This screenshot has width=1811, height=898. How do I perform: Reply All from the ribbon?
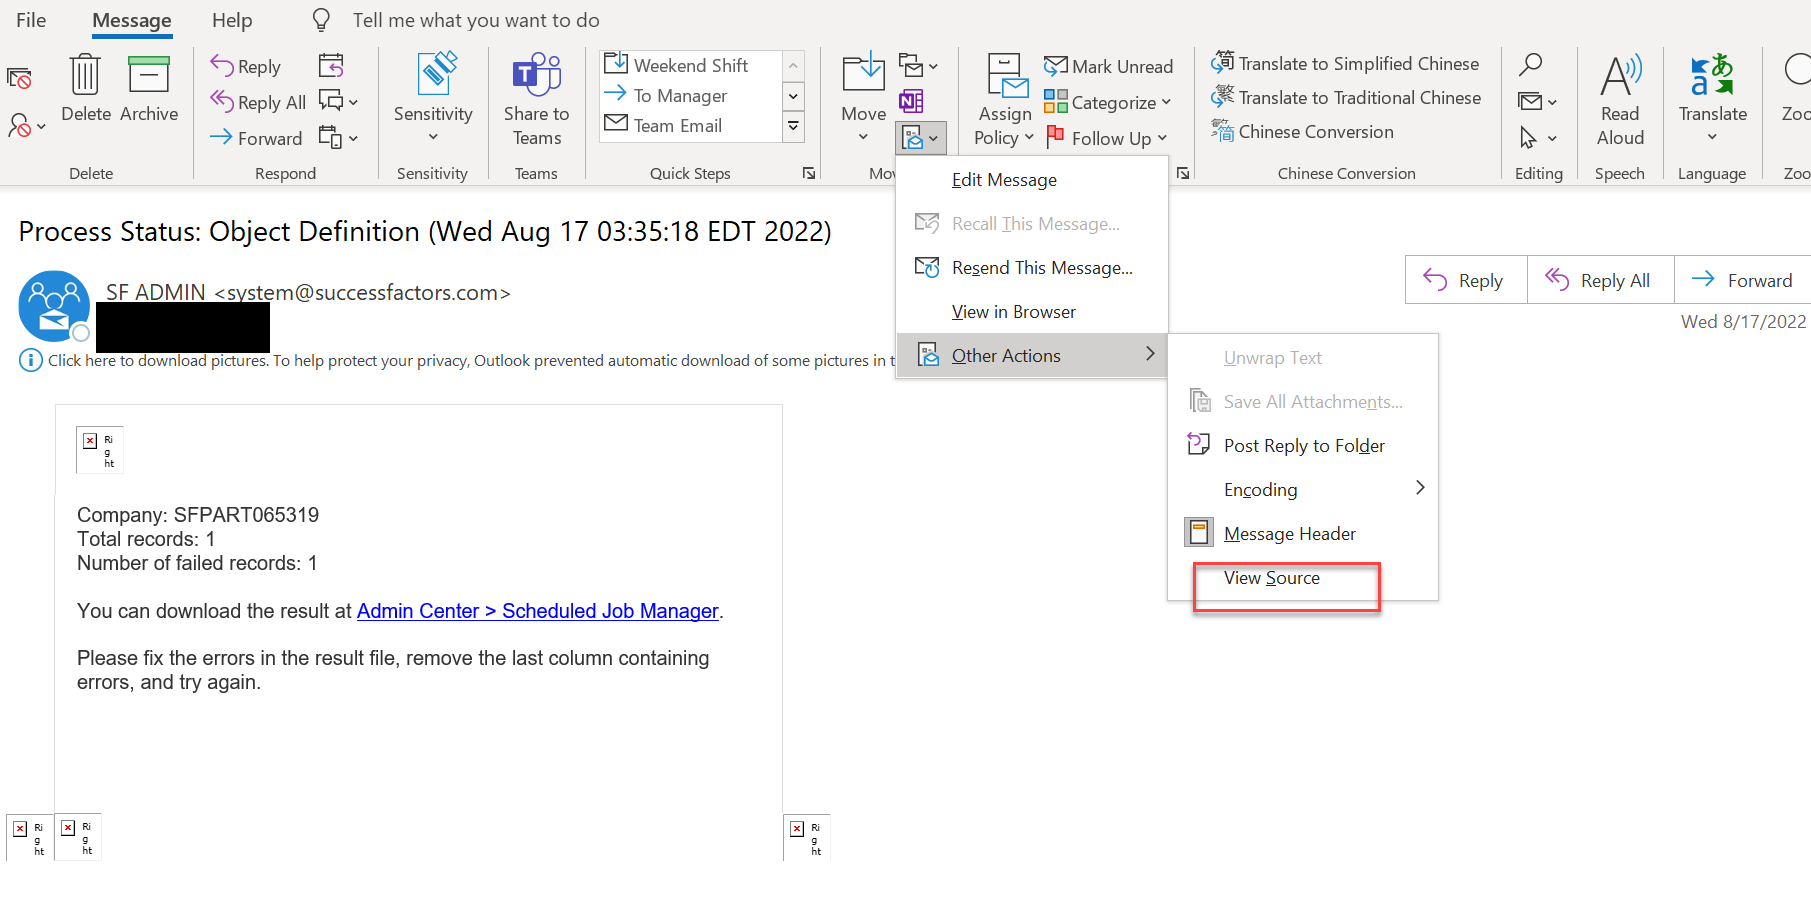(x=258, y=102)
